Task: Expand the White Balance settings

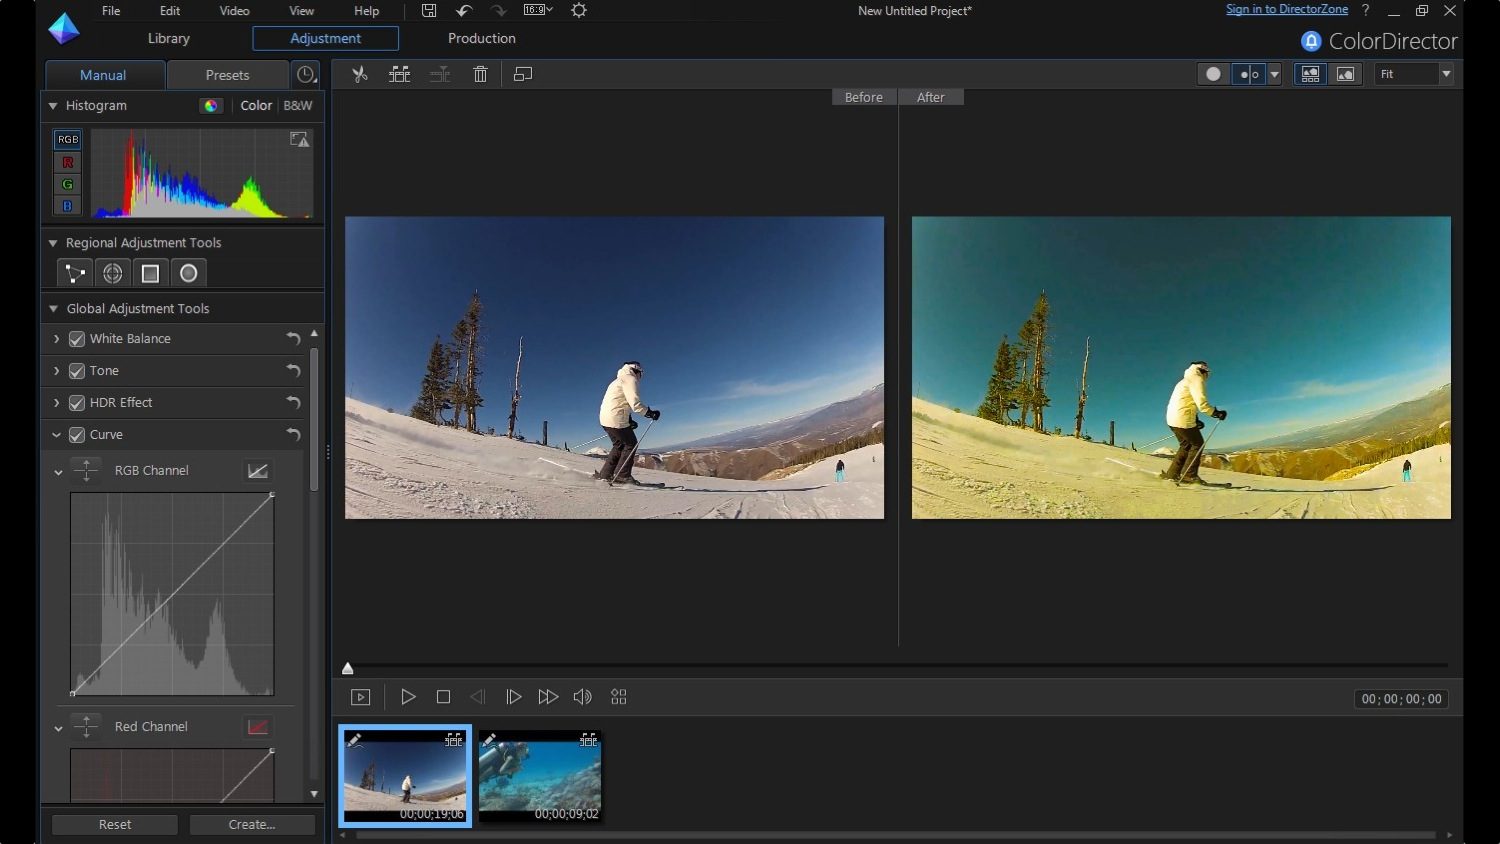Action: tap(56, 339)
